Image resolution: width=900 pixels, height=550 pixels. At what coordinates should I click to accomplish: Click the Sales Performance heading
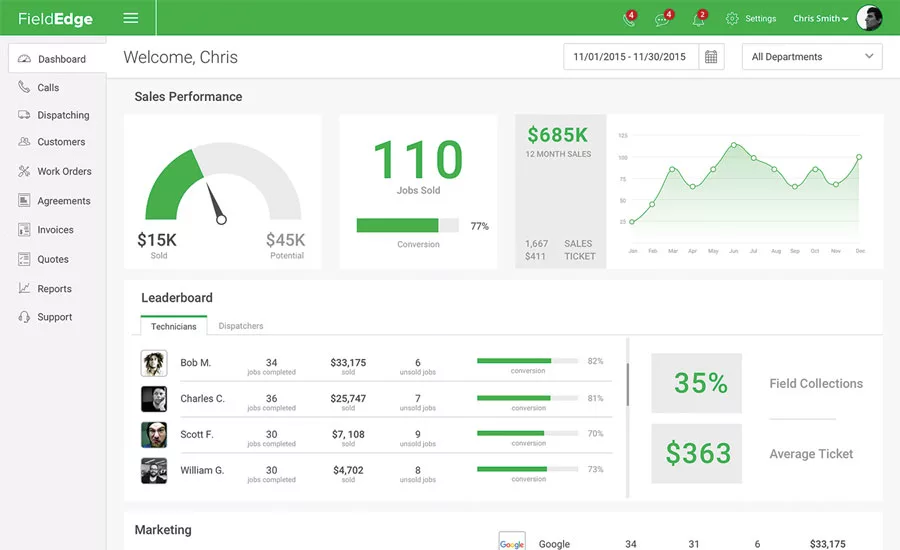(188, 96)
